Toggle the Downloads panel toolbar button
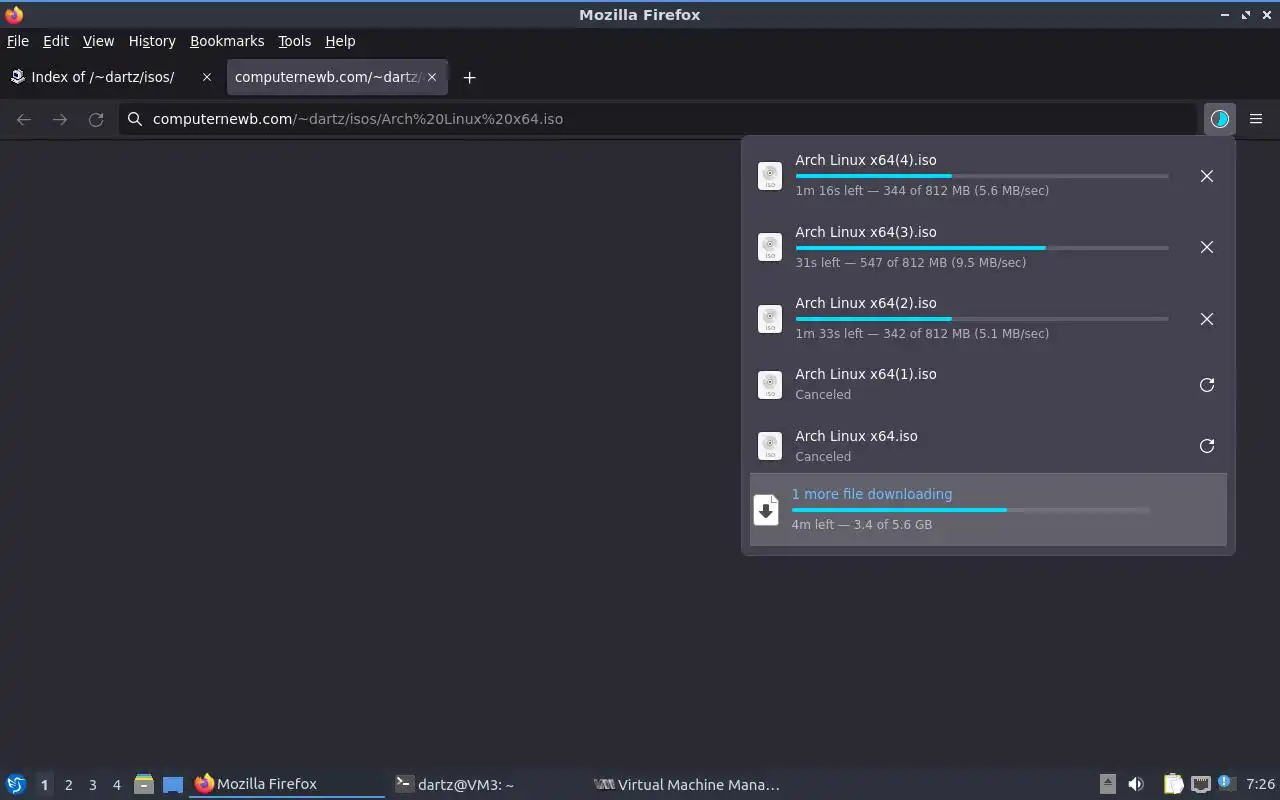 (x=1219, y=119)
